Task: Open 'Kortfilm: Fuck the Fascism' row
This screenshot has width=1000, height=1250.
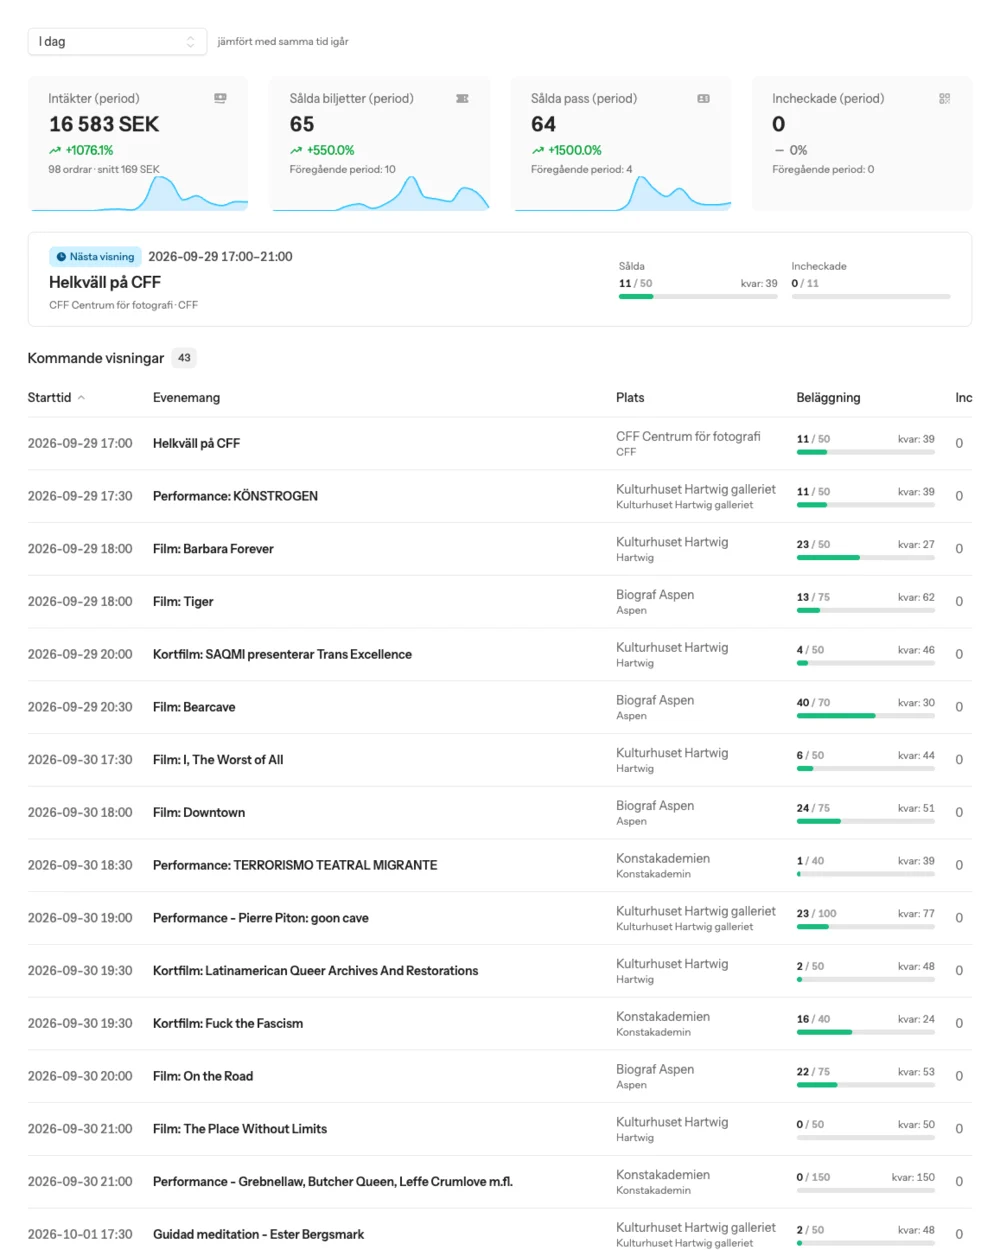Action: [500, 1023]
